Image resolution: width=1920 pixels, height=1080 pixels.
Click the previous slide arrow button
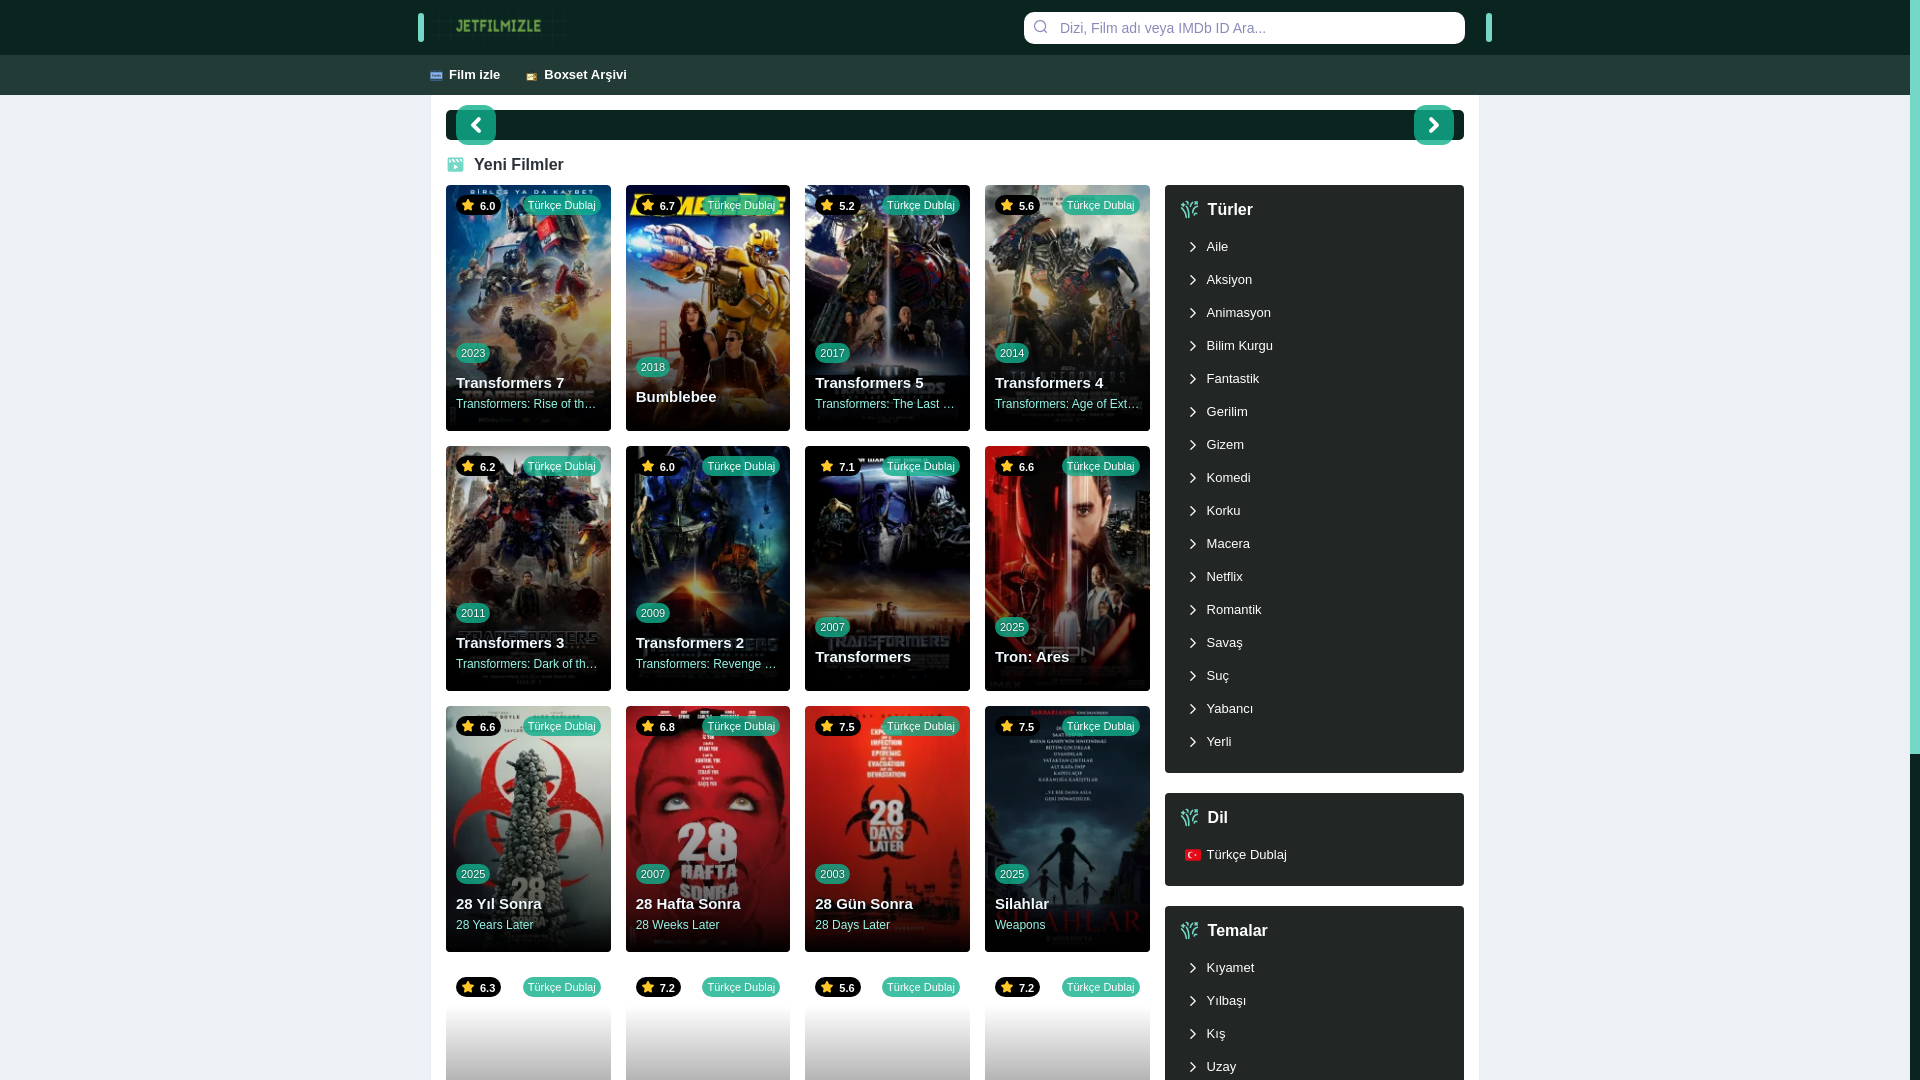tap(476, 125)
